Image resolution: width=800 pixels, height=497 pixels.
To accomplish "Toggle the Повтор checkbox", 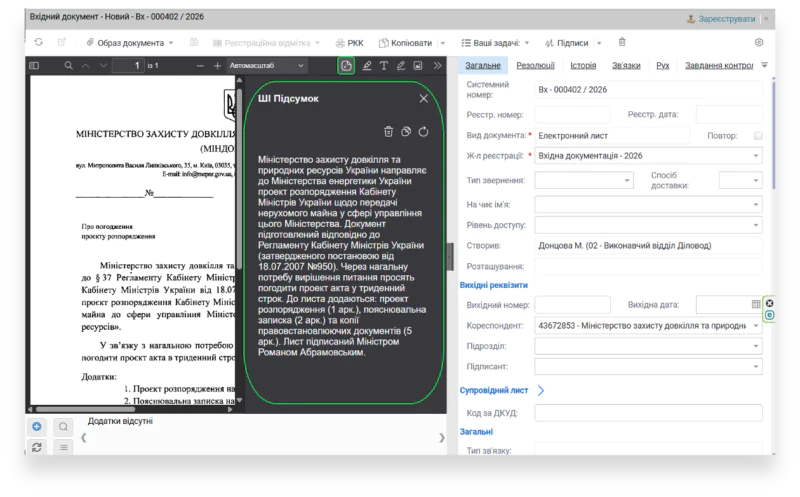I will coord(758,136).
